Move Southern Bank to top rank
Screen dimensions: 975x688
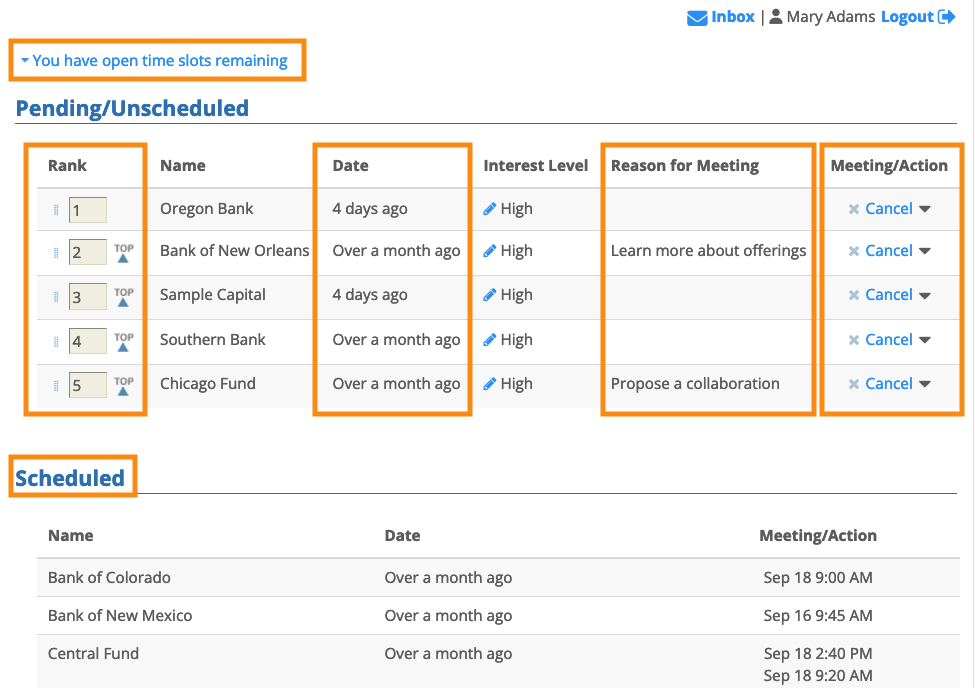(x=123, y=341)
